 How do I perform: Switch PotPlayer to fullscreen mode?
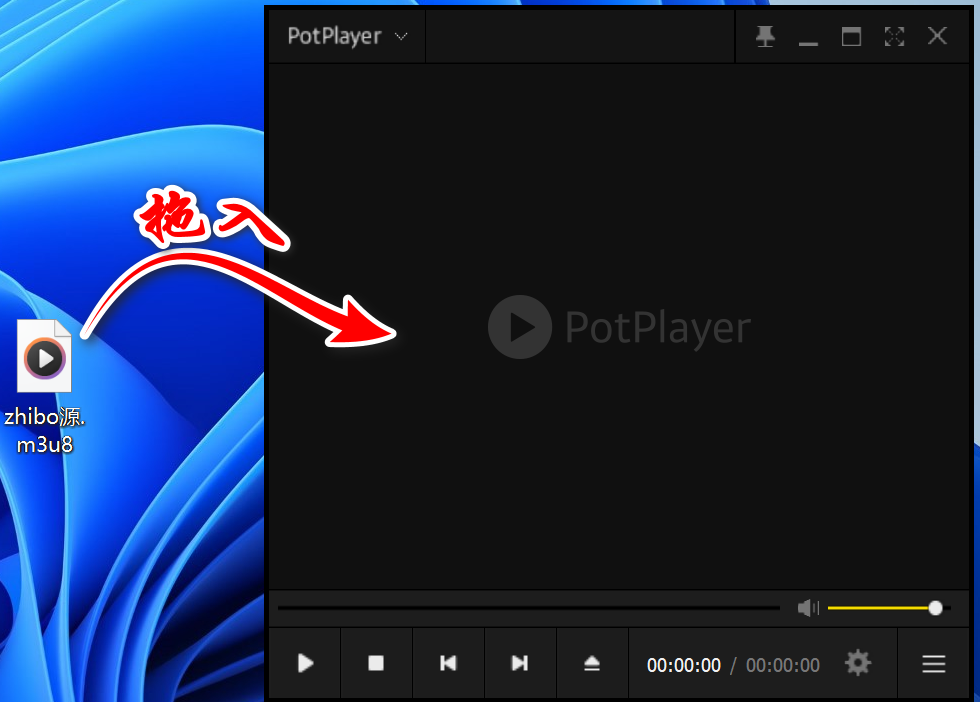pos(894,36)
